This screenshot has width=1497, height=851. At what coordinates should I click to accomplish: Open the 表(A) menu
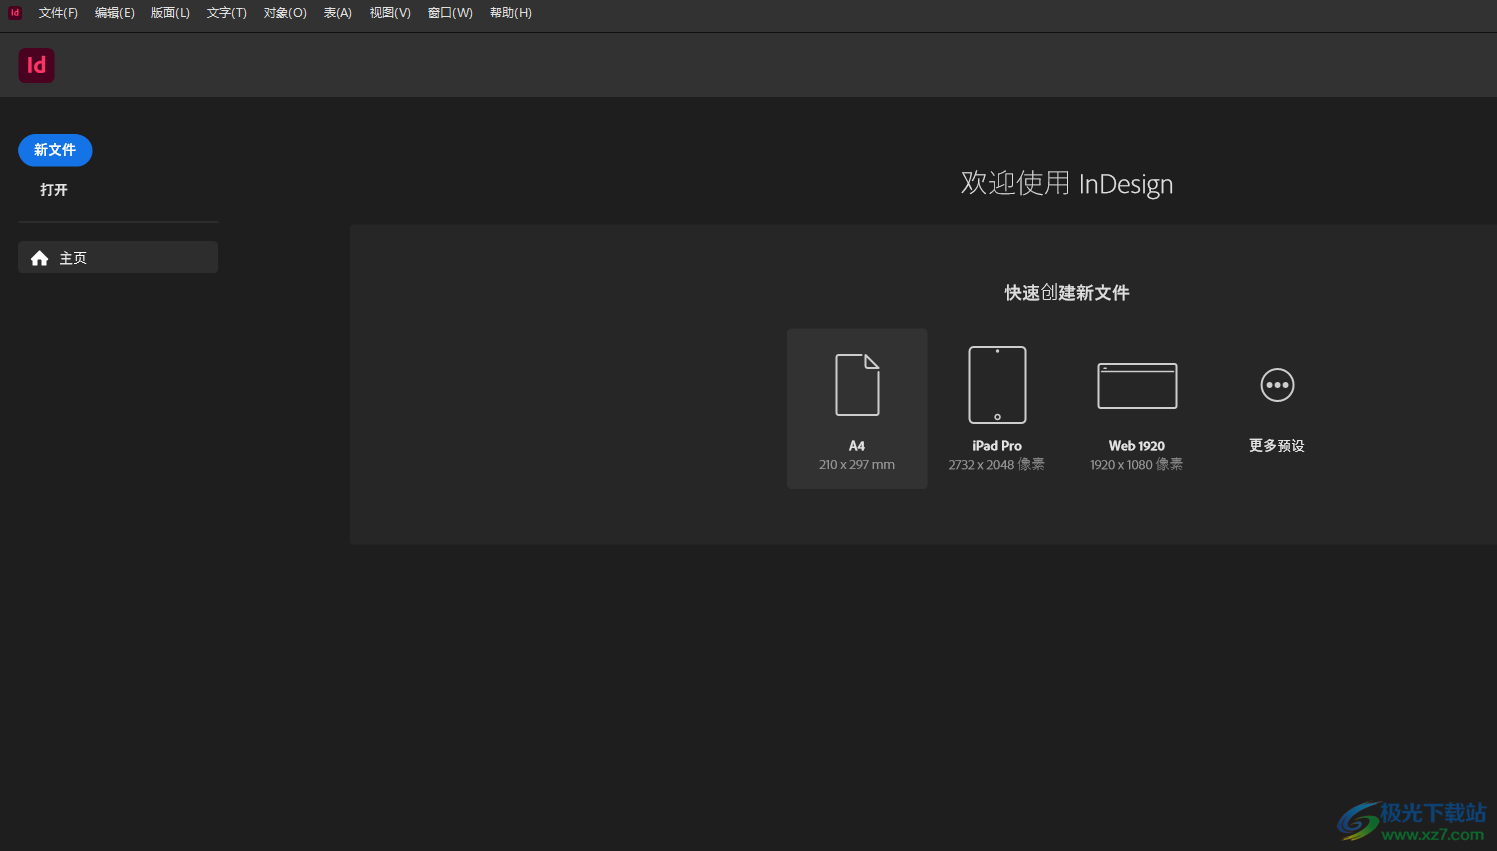click(x=338, y=13)
